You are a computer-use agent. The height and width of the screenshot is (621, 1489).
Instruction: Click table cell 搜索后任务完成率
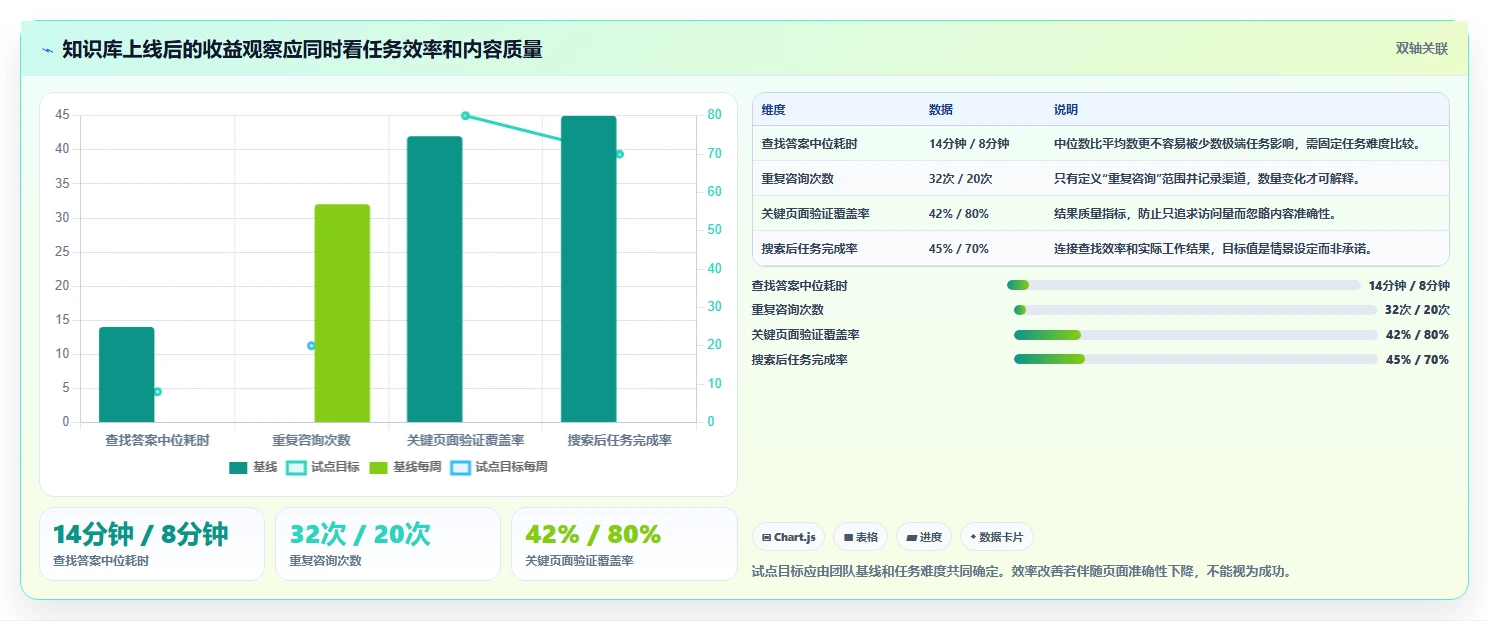(x=809, y=249)
